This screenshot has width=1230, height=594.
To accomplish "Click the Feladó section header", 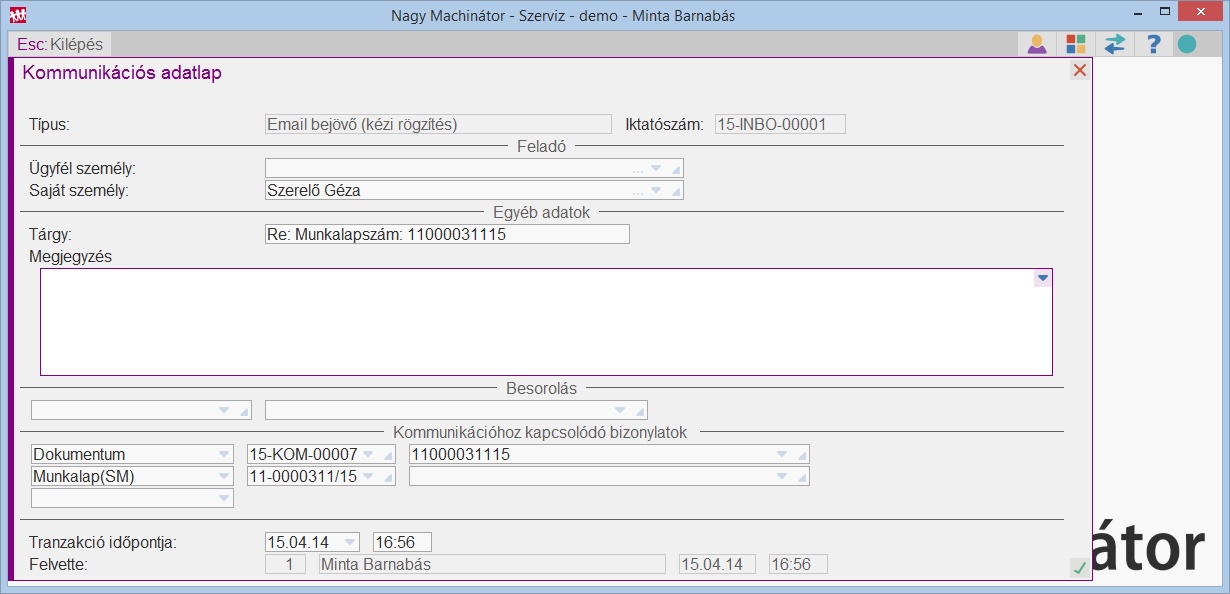I will [542, 146].
